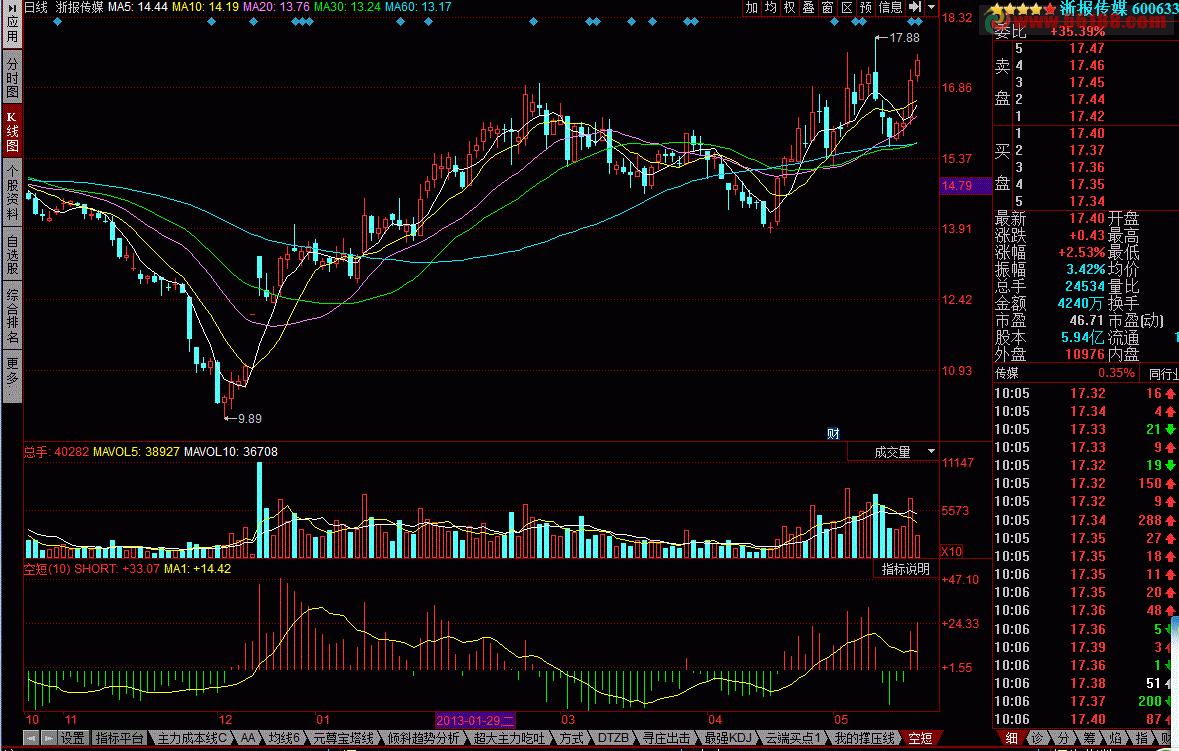The width and height of the screenshot is (1179, 751).
Task: Open the 更多 sidebar tab
Action: coord(12,377)
